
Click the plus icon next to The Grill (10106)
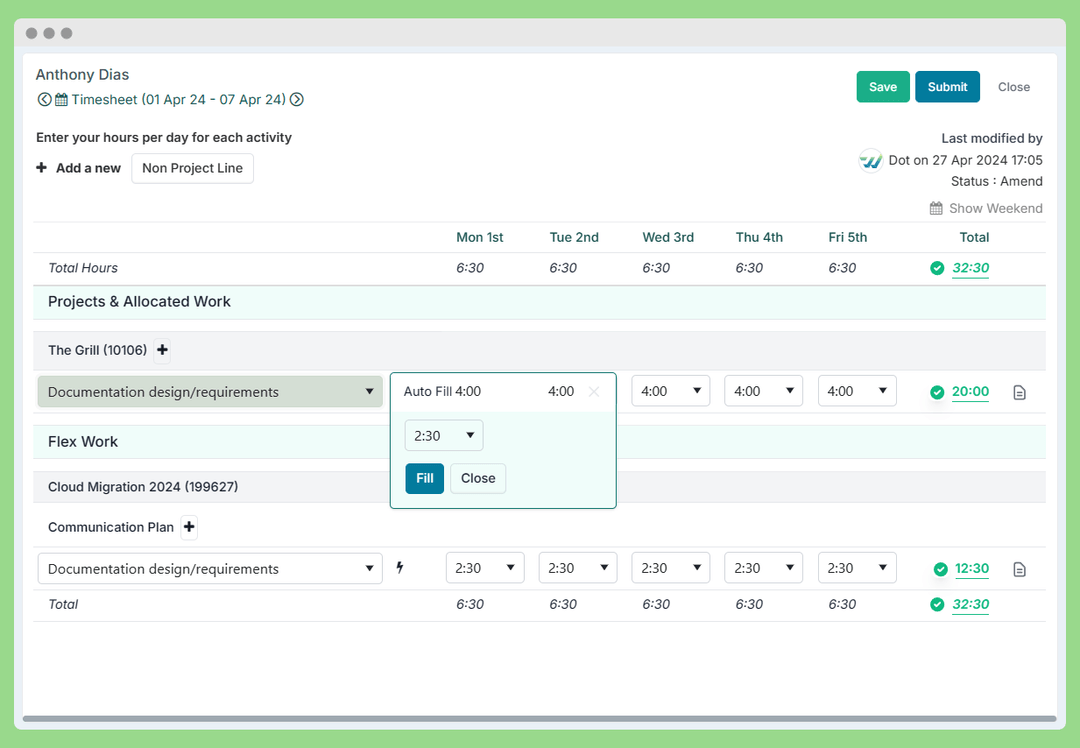point(162,350)
